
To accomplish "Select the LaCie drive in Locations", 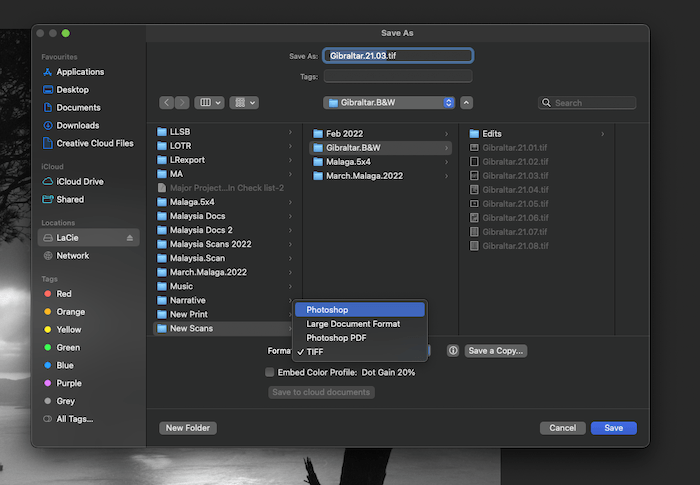I will [x=88, y=238].
